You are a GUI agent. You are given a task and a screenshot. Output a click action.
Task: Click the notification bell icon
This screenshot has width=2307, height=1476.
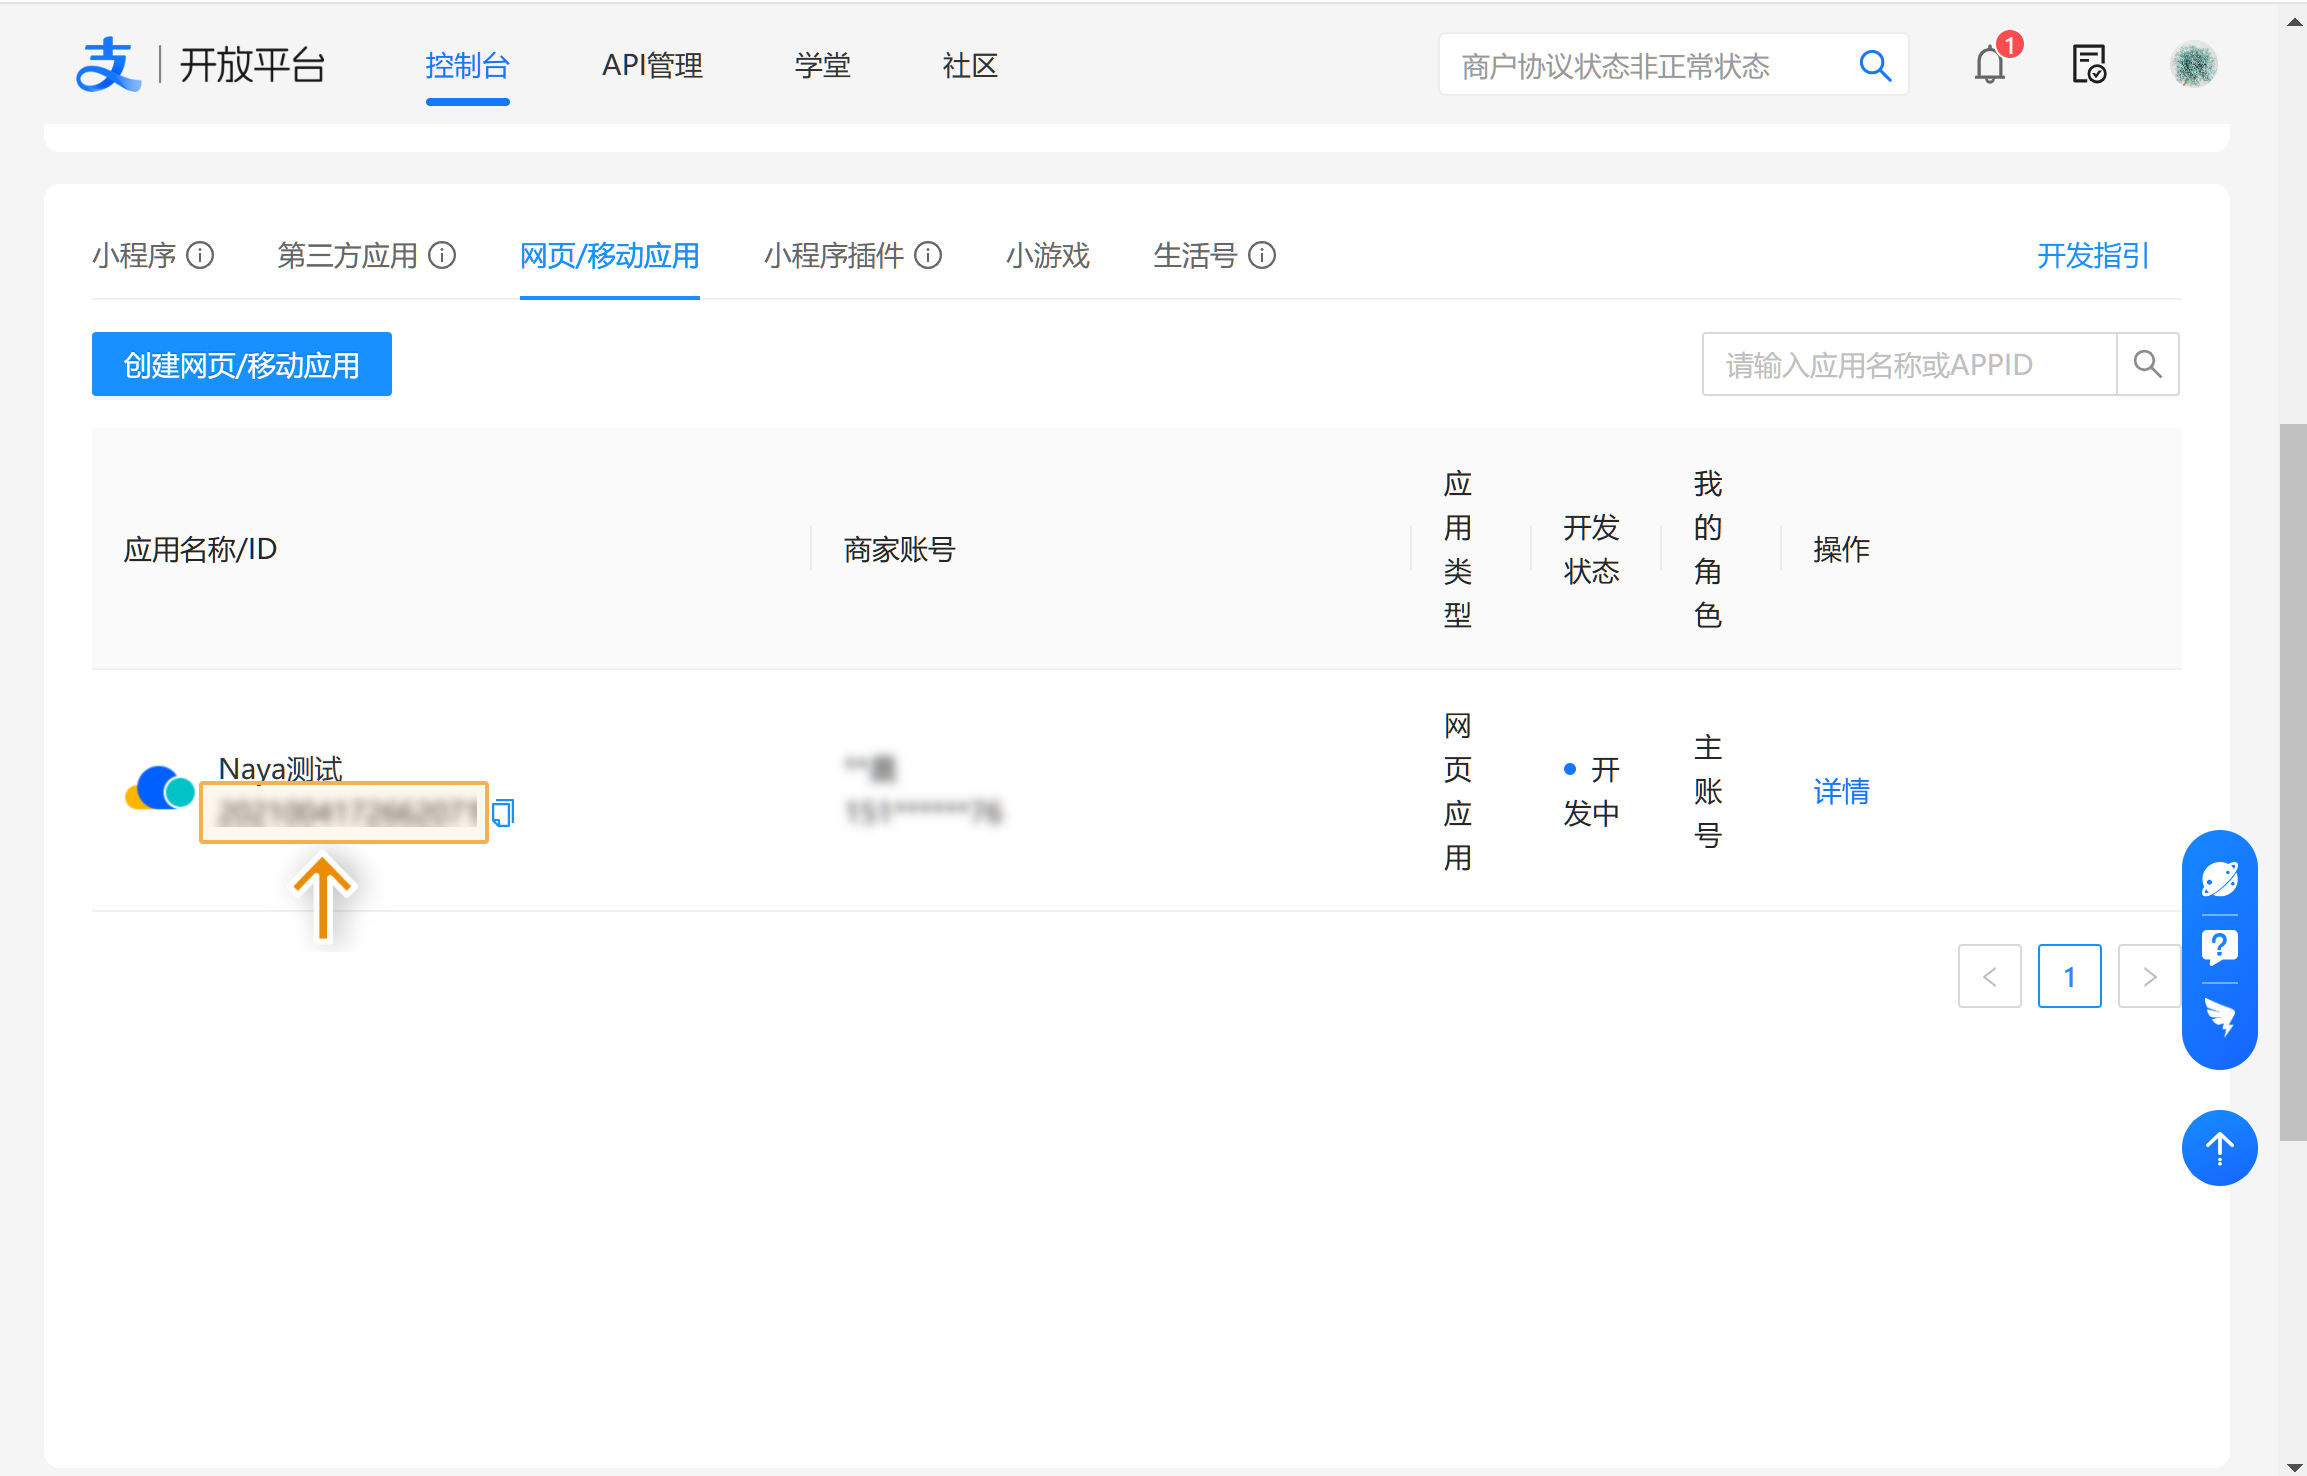[x=1989, y=66]
